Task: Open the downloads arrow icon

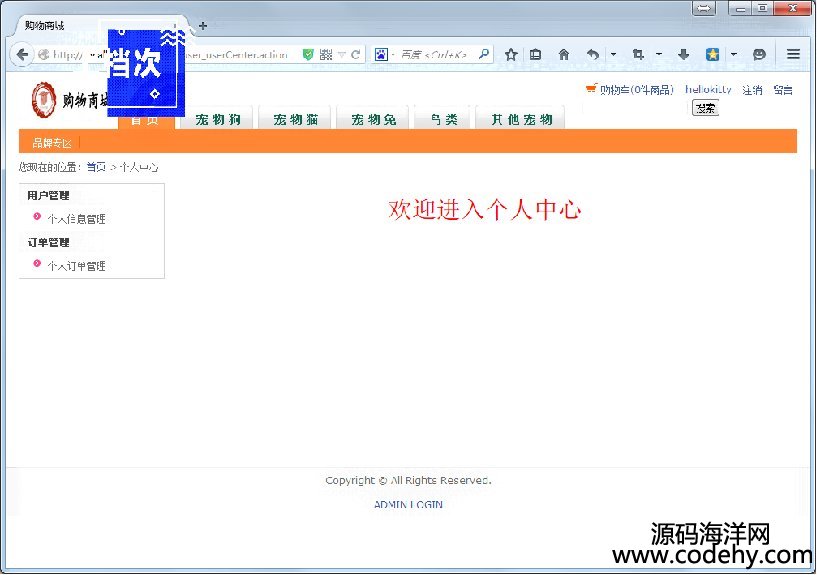Action: click(684, 54)
